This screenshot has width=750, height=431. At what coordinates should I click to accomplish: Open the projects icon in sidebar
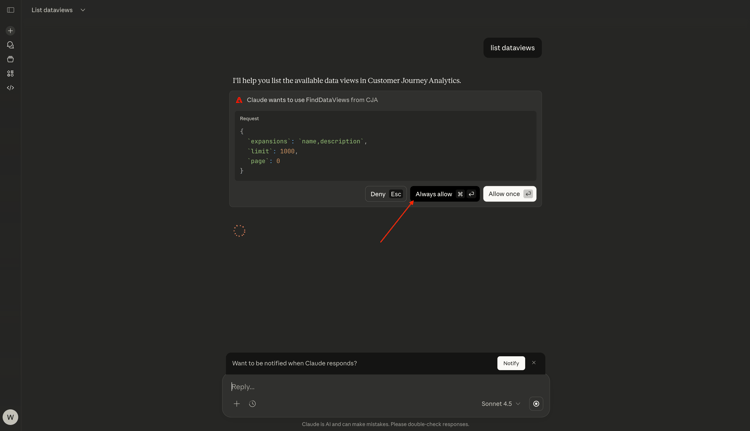pos(11,59)
